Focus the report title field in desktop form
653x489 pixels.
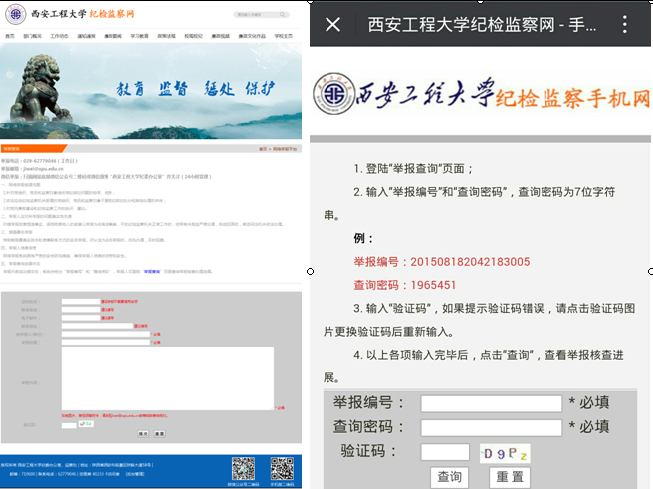[x=106, y=342]
